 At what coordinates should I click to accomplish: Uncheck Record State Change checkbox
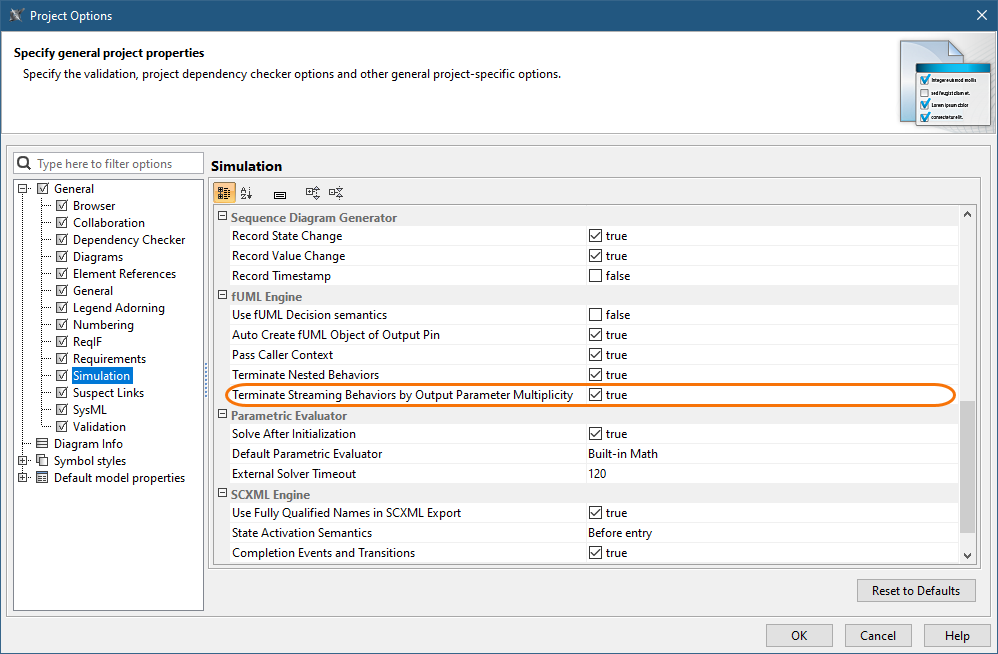point(595,236)
